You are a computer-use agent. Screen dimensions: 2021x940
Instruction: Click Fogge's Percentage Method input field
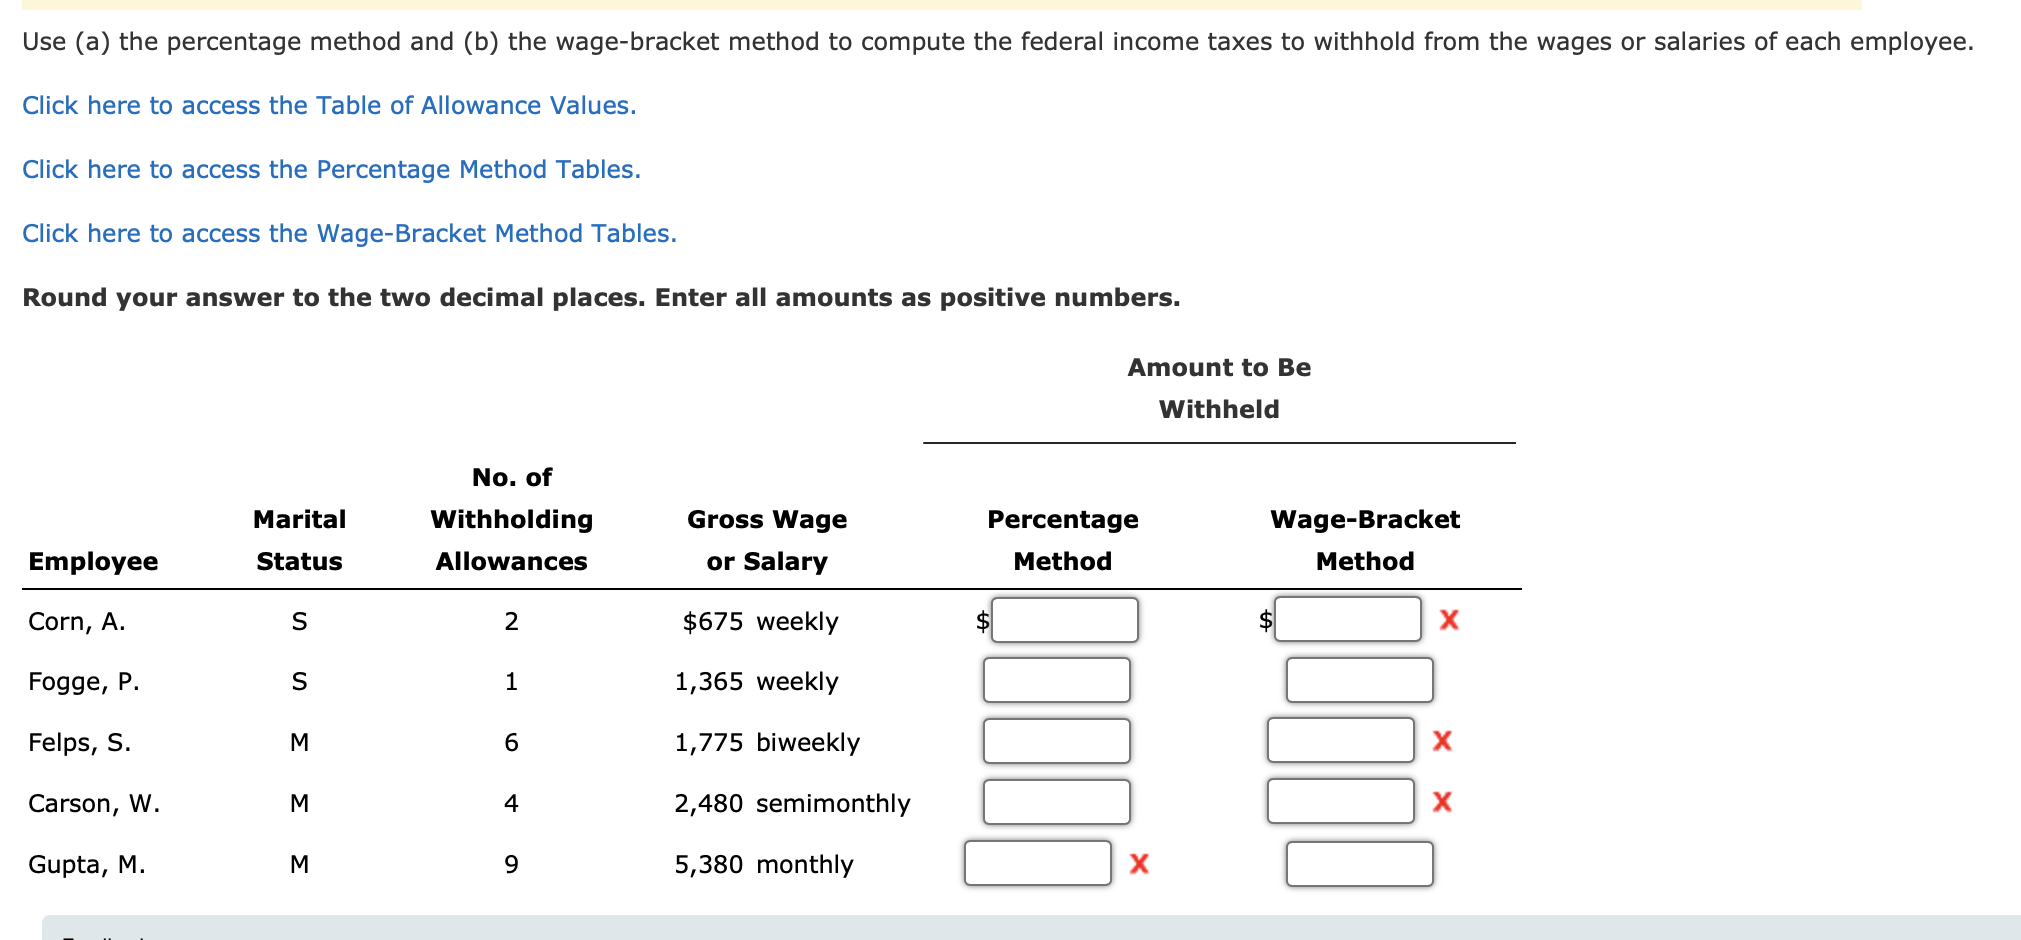[1057, 681]
